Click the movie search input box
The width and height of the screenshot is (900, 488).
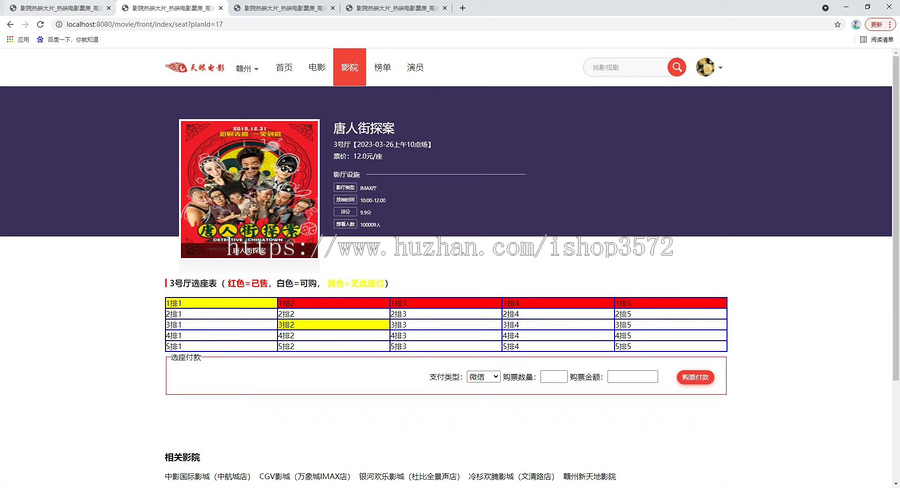[x=626, y=67]
